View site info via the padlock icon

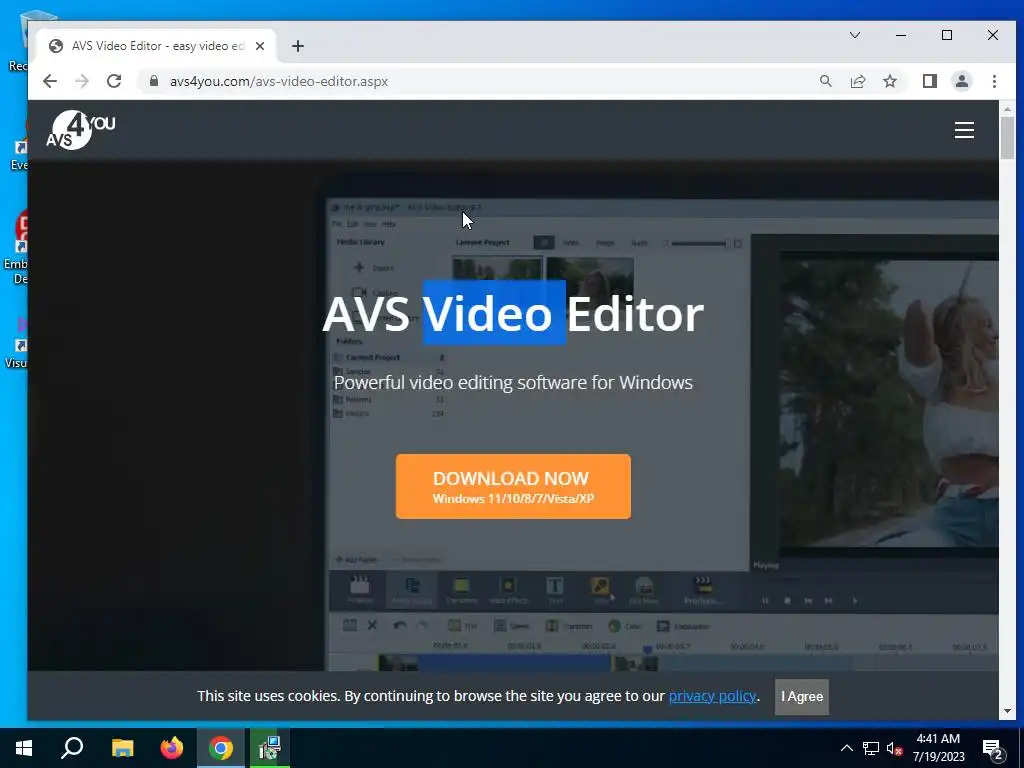pyautogui.click(x=154, y=81)
